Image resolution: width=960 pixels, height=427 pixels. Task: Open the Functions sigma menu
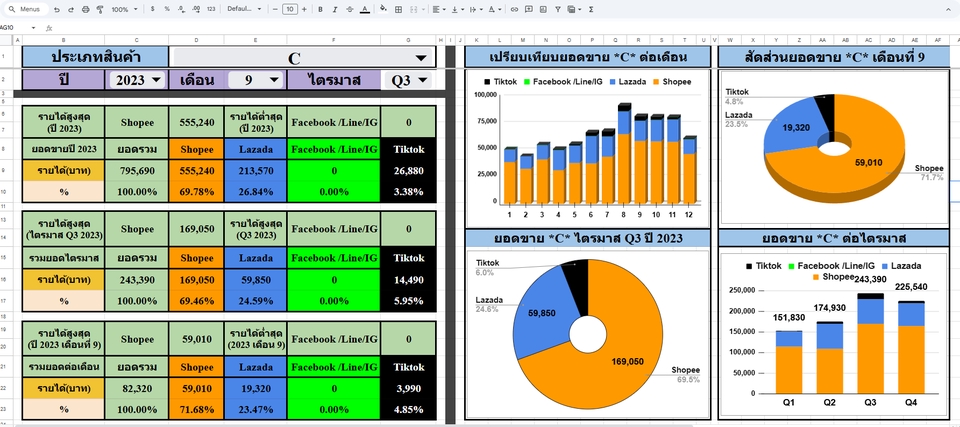point(591,9)
